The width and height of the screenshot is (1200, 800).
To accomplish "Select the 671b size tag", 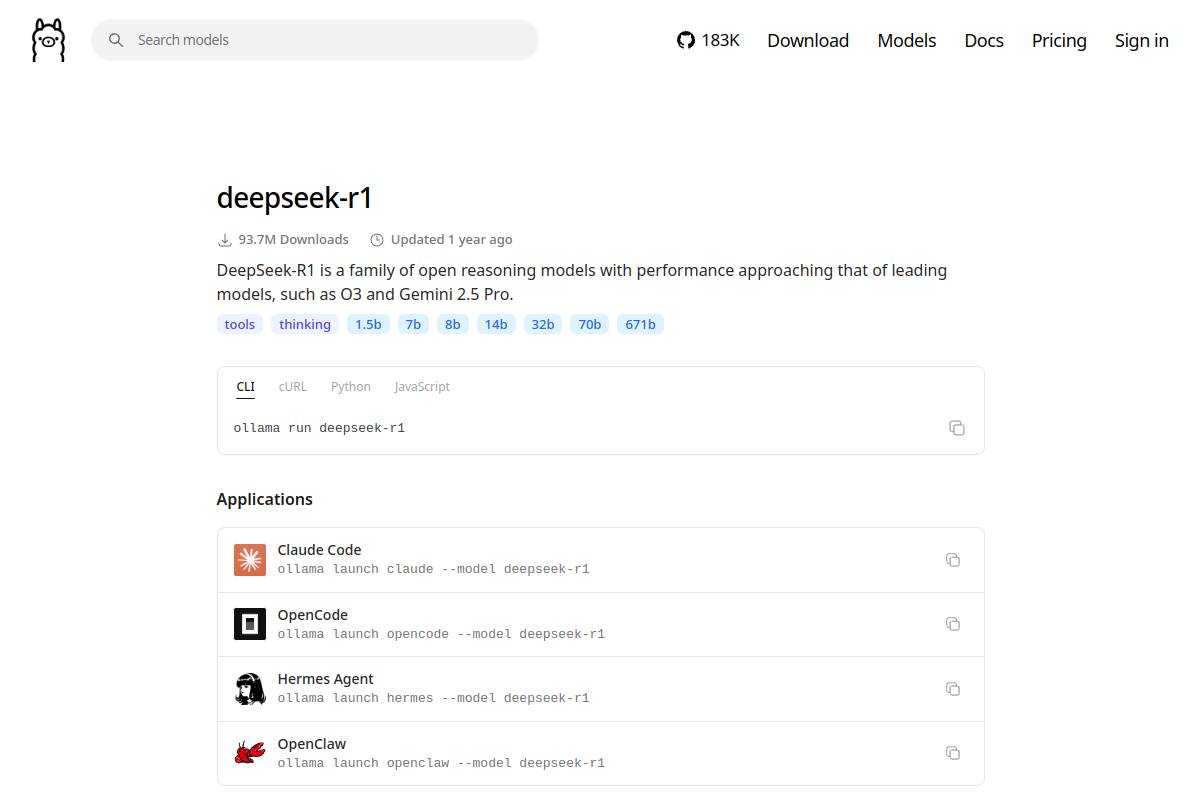I will 640,324.
